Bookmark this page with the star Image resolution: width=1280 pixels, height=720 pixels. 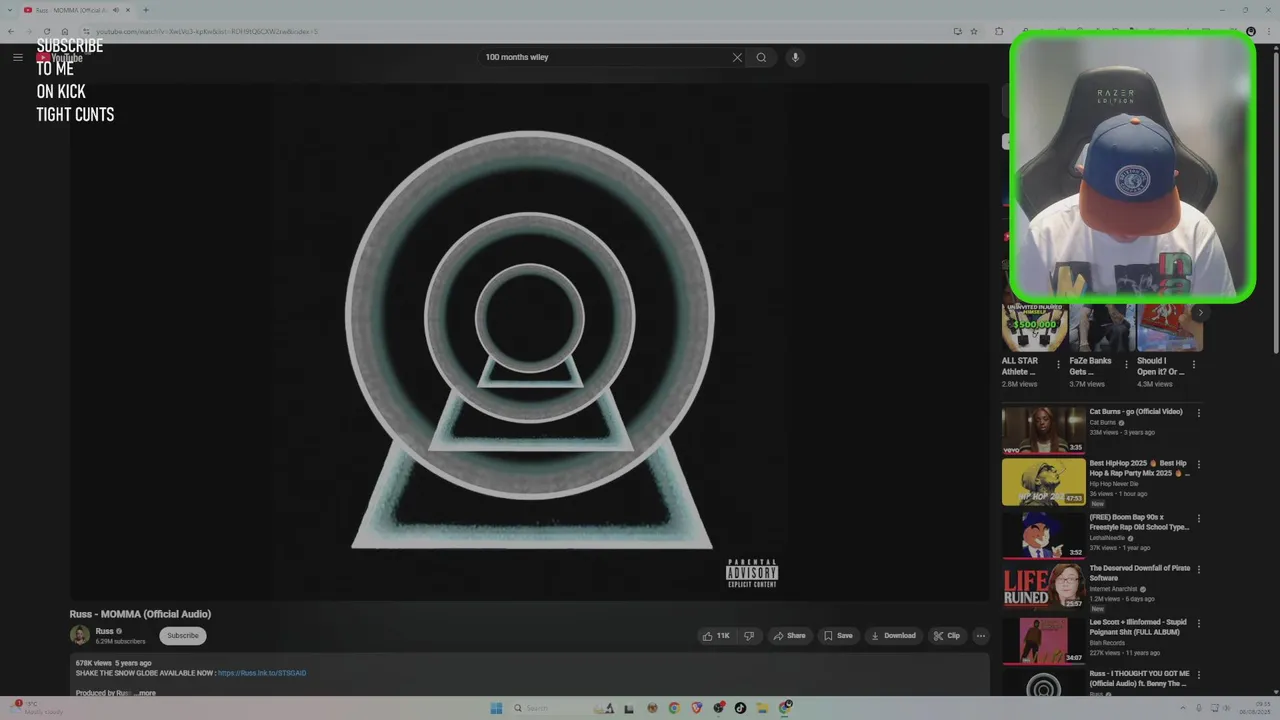coord(974,31)
